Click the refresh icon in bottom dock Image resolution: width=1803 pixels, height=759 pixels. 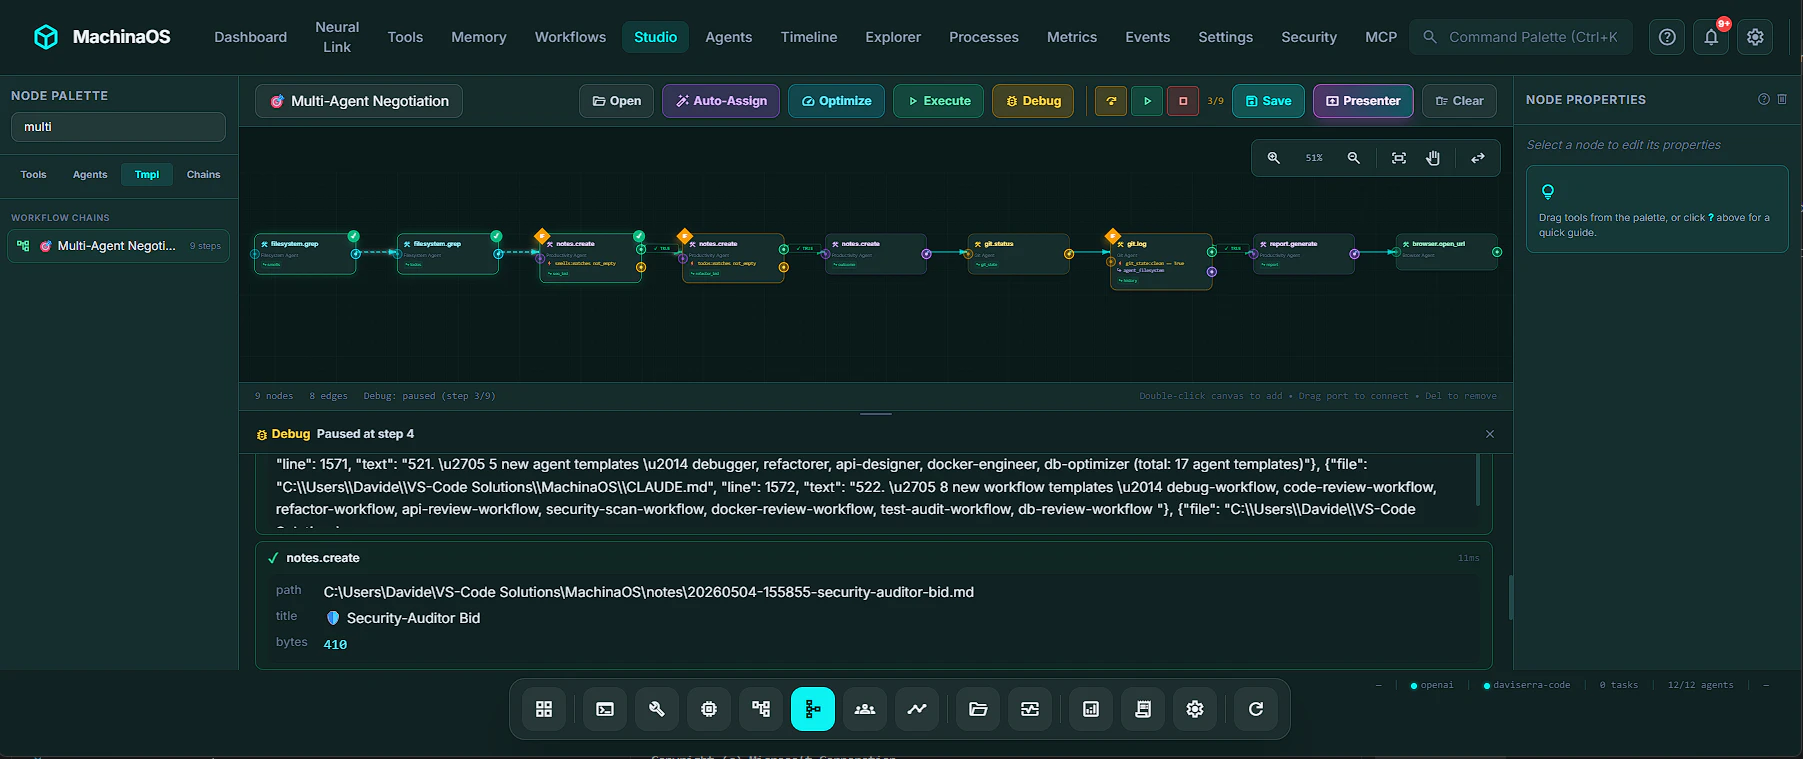click(x=1256, y=709)
